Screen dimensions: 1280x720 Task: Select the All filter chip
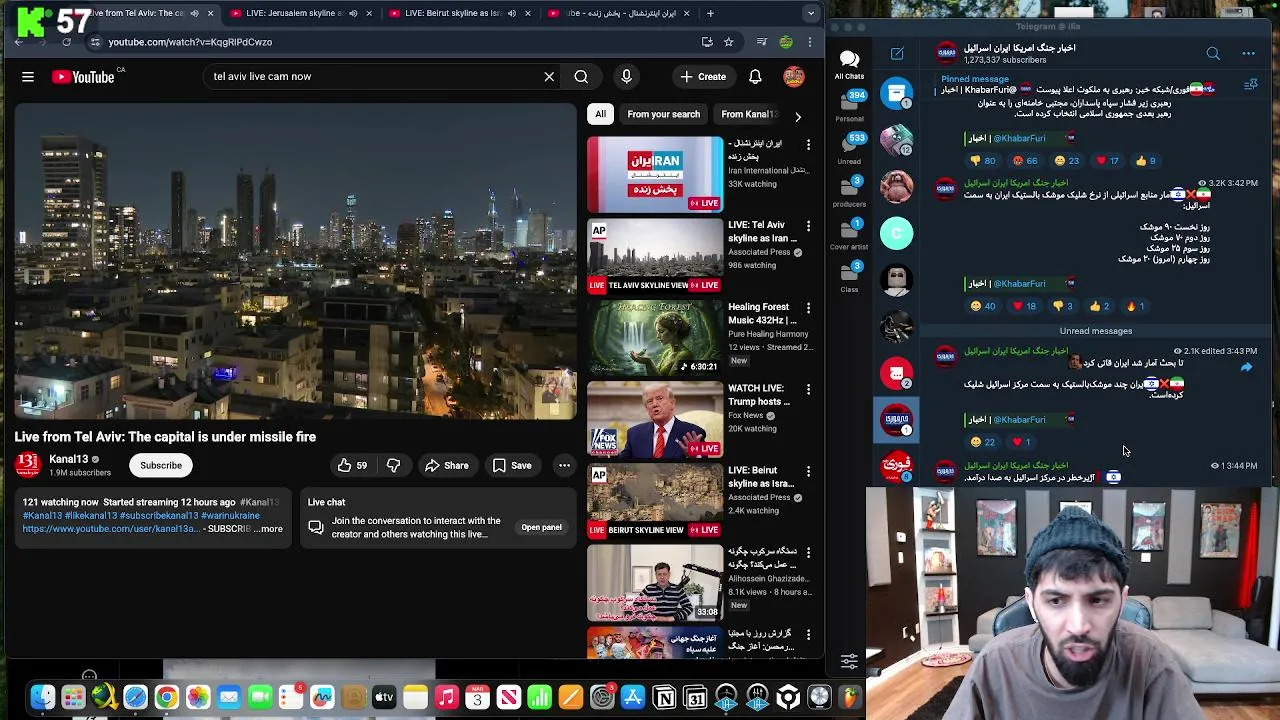(x=600, y=114)
